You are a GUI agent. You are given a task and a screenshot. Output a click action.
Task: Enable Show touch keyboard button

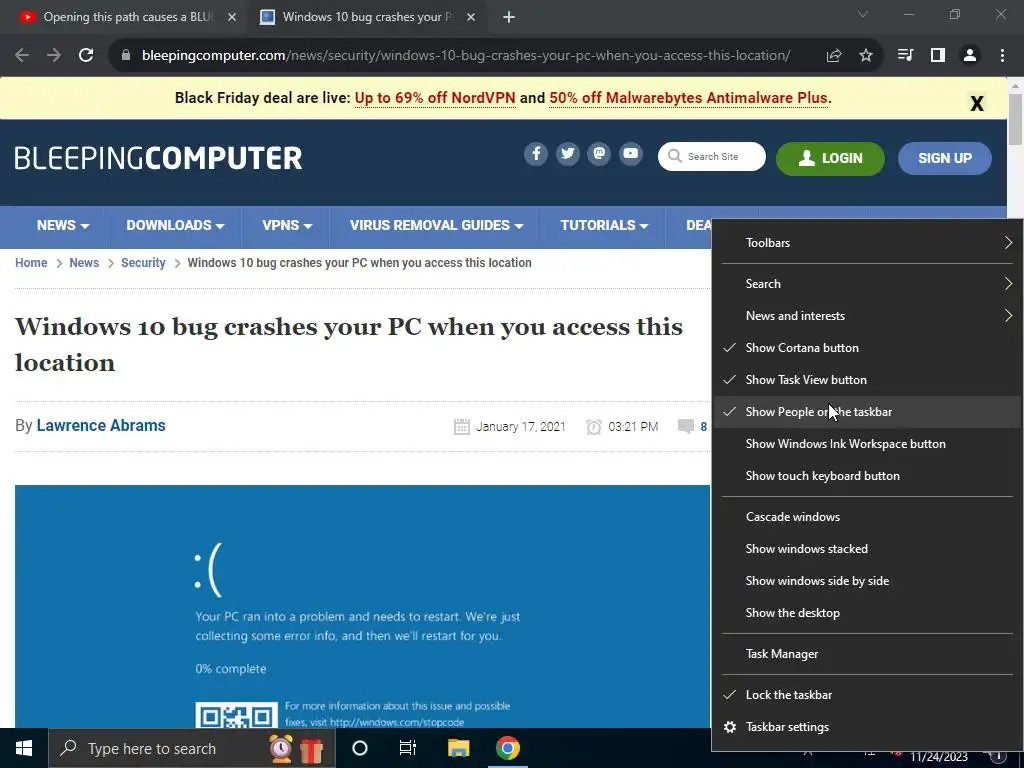click(867, 475)
